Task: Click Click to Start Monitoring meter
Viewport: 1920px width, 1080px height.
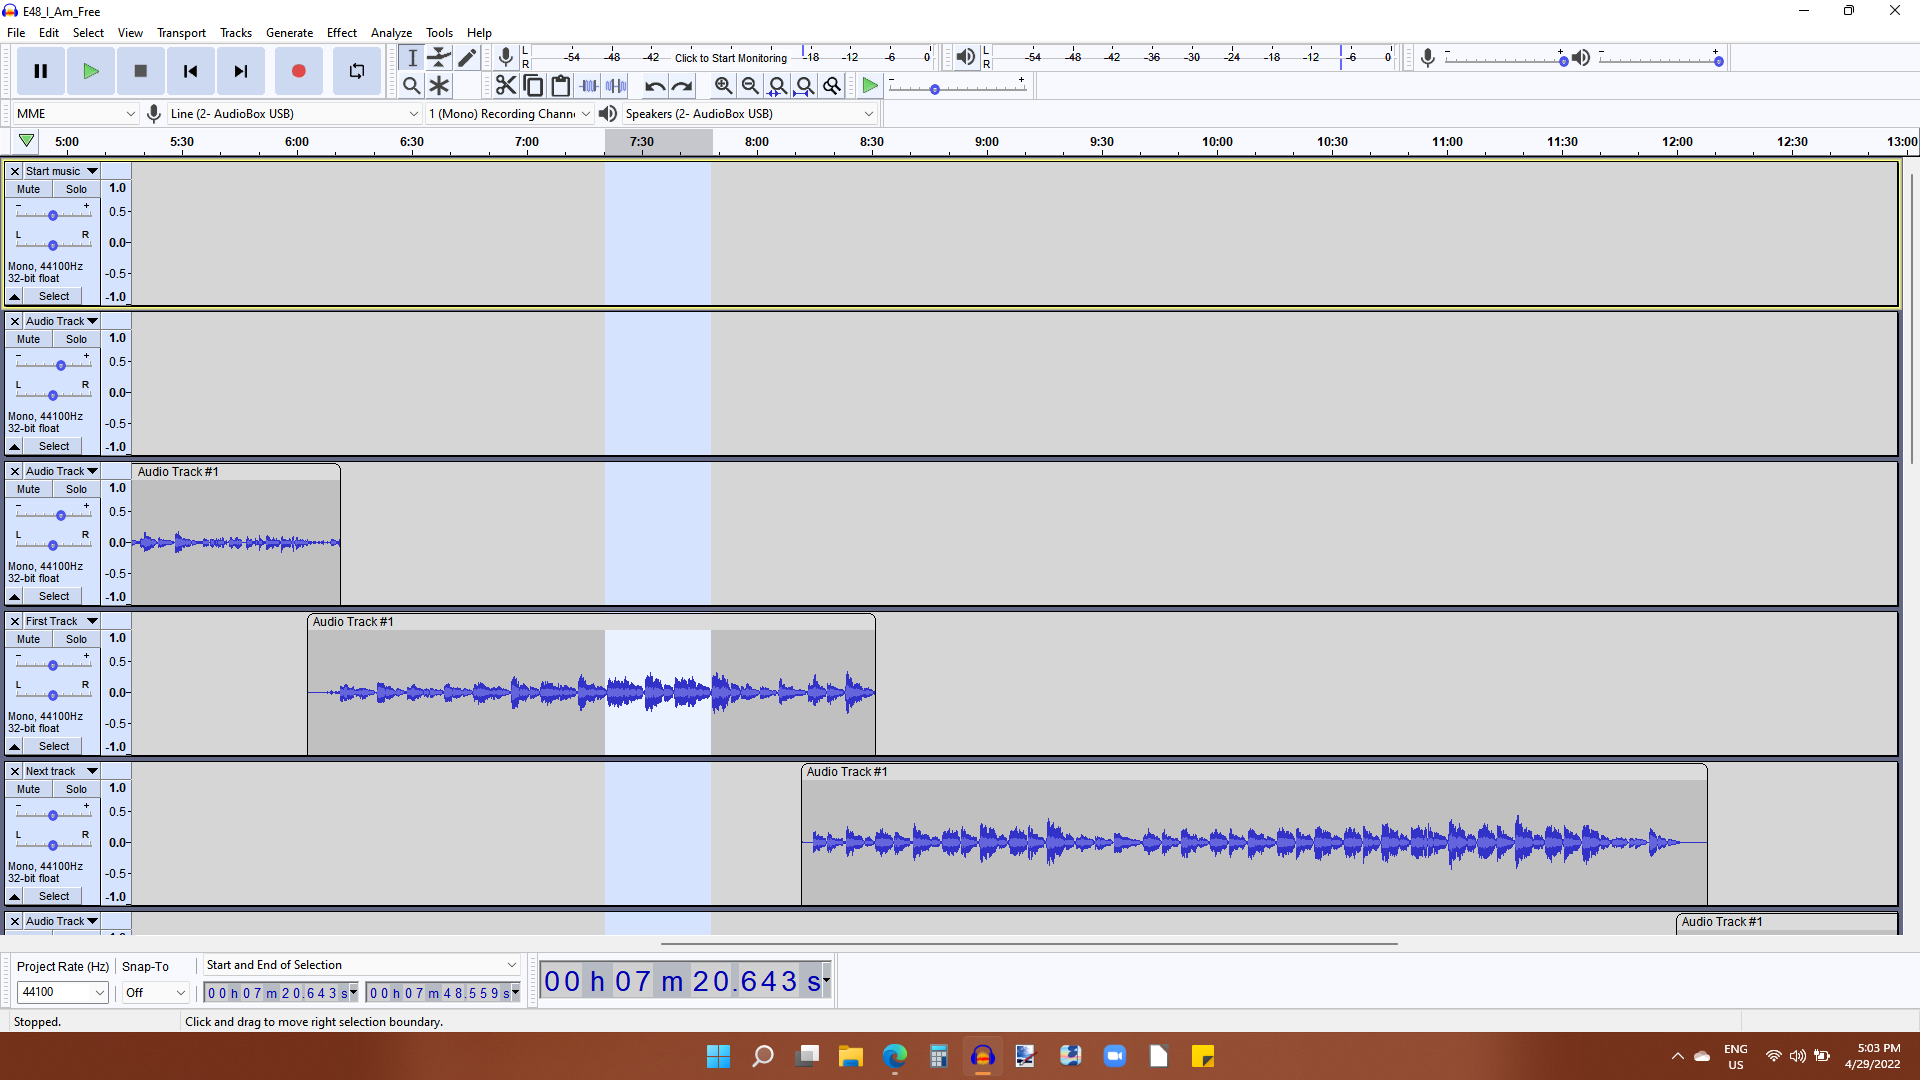Action: pos(731,58)
